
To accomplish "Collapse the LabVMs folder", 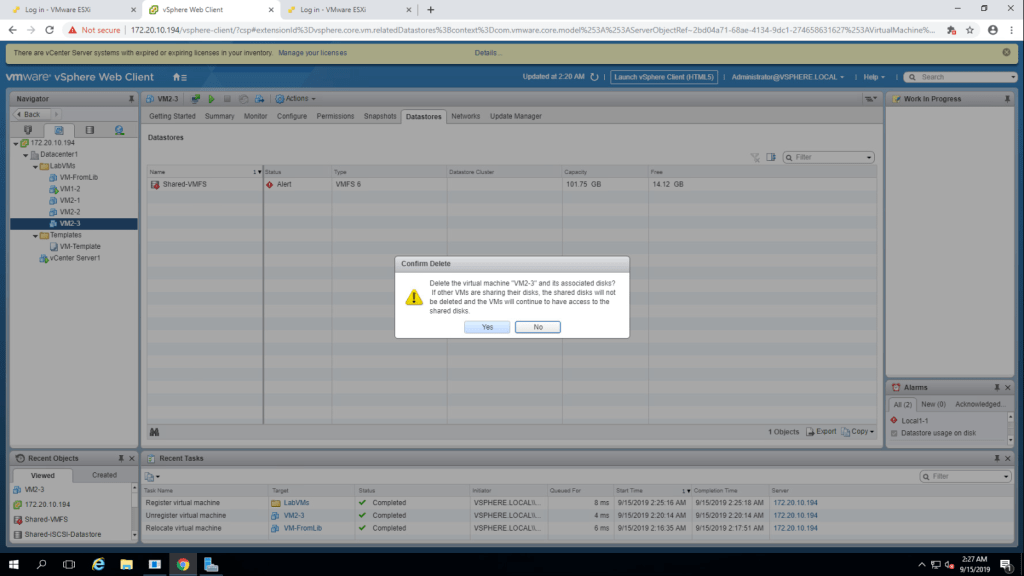I will point(37,166).
